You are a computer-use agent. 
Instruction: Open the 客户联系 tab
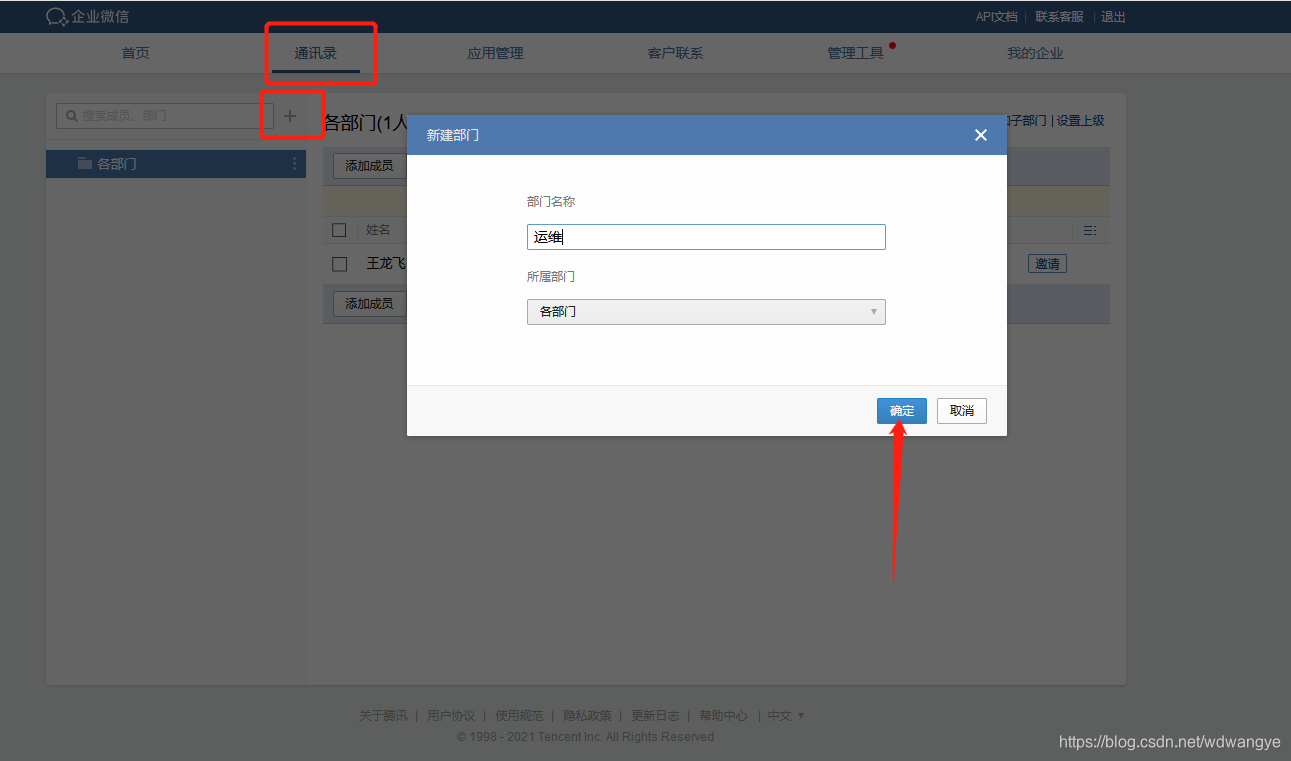click(x=675, y=53)
